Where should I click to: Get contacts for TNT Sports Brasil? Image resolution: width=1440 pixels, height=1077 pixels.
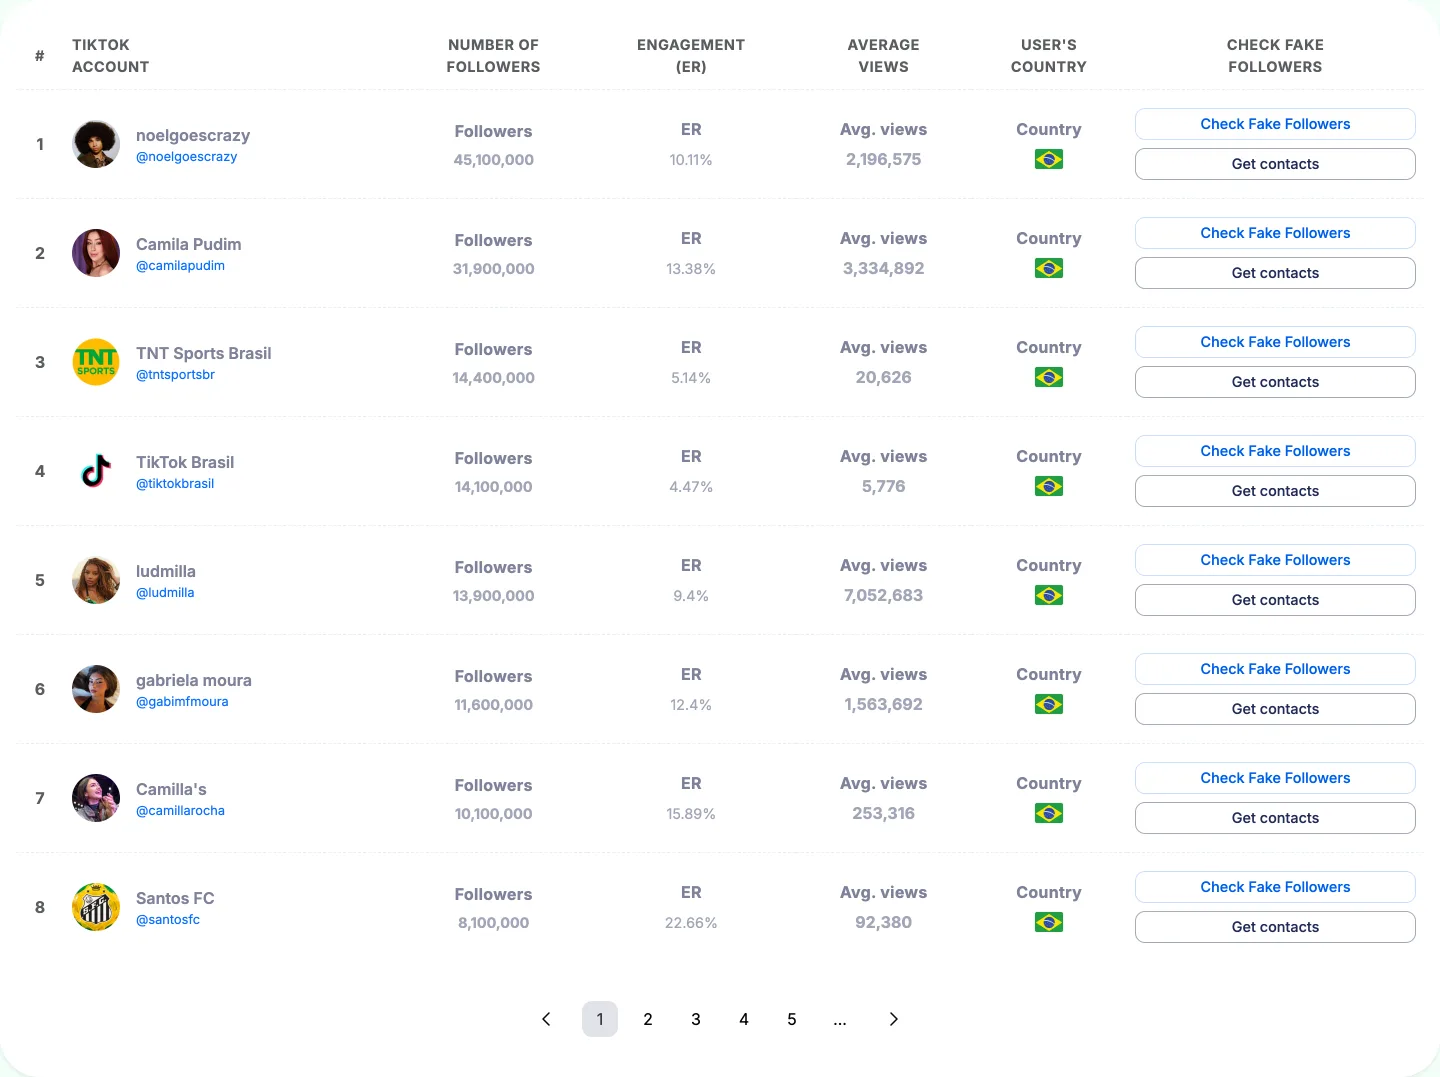(1275, 382)
